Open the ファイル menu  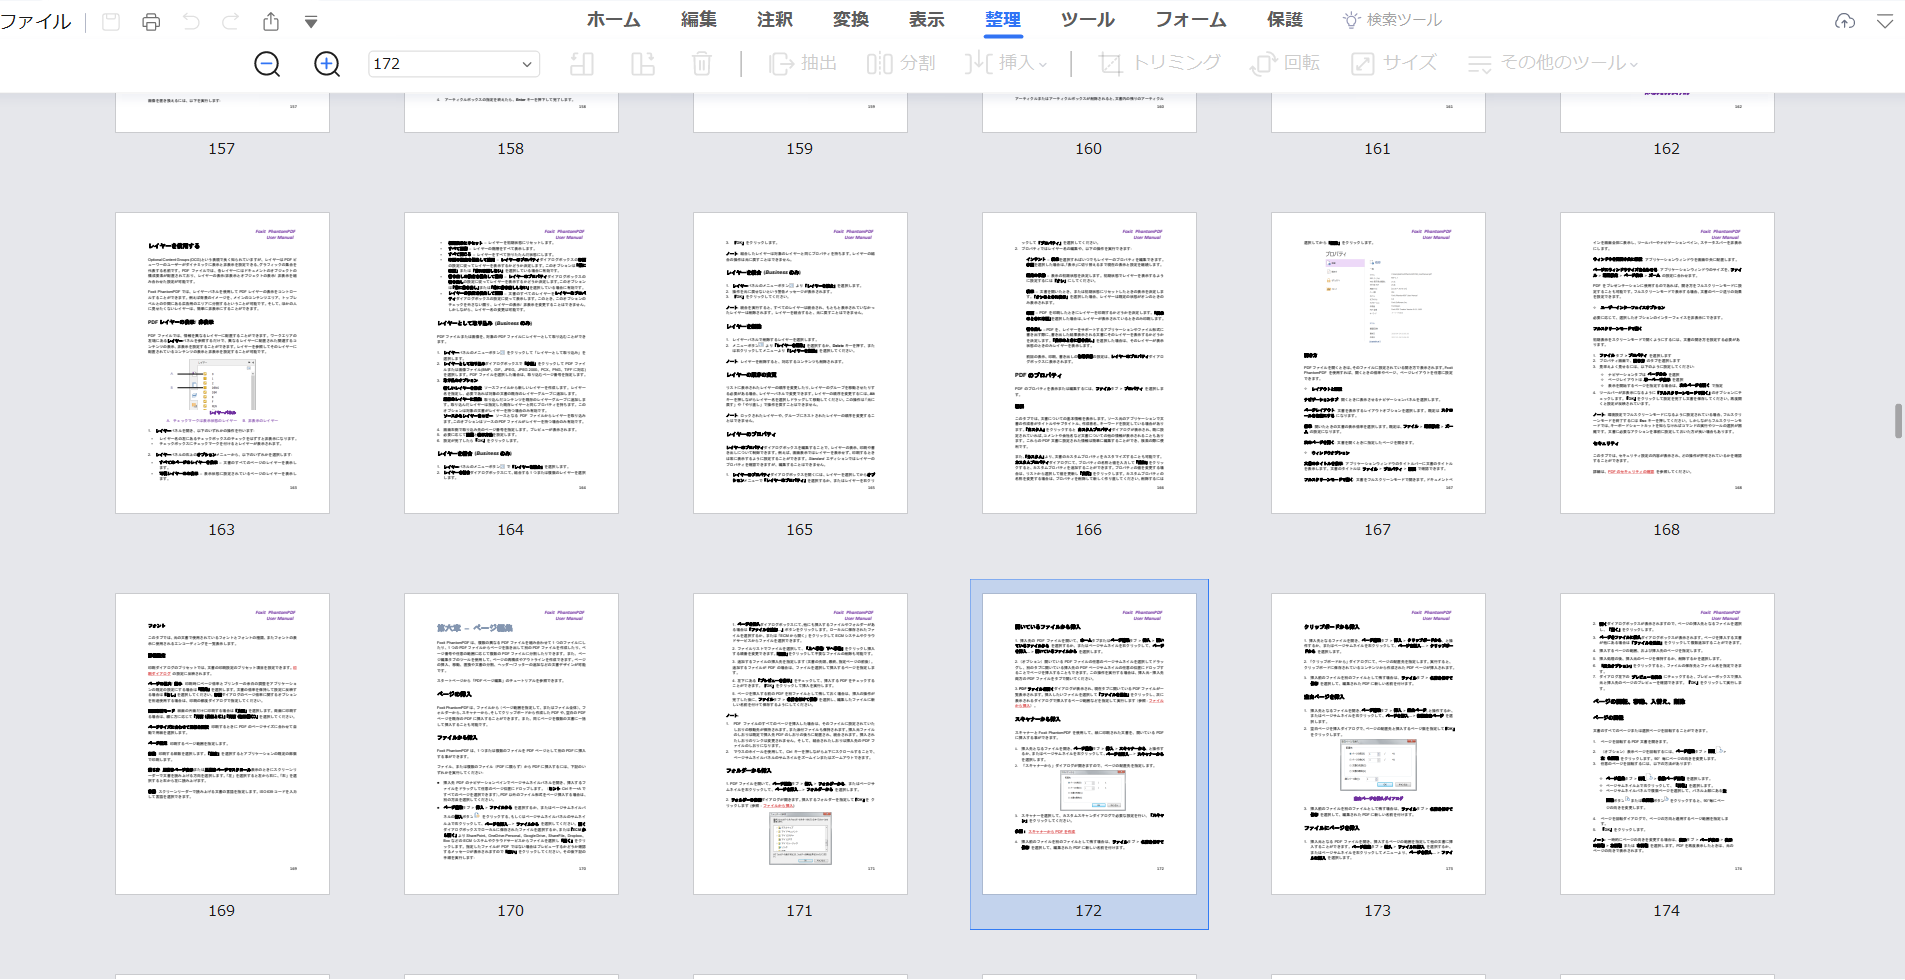coord(36,21)
